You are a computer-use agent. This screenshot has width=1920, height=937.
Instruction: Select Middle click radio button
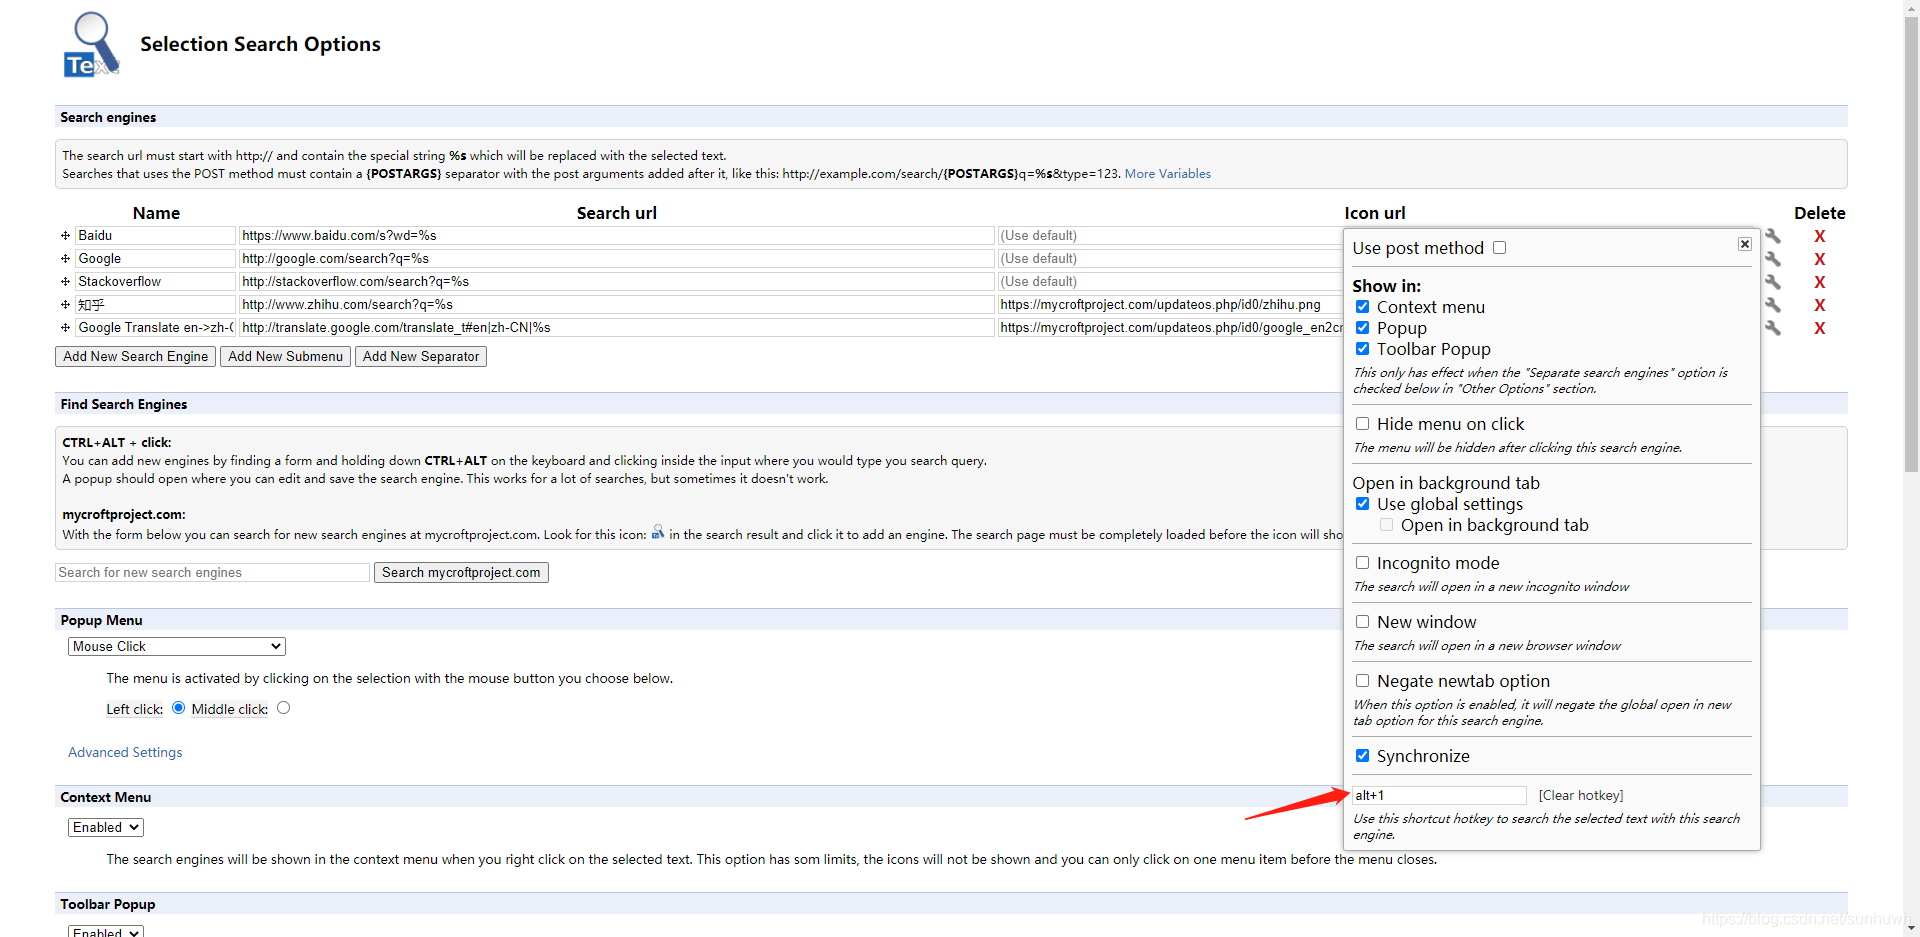(x=284, y=708)
